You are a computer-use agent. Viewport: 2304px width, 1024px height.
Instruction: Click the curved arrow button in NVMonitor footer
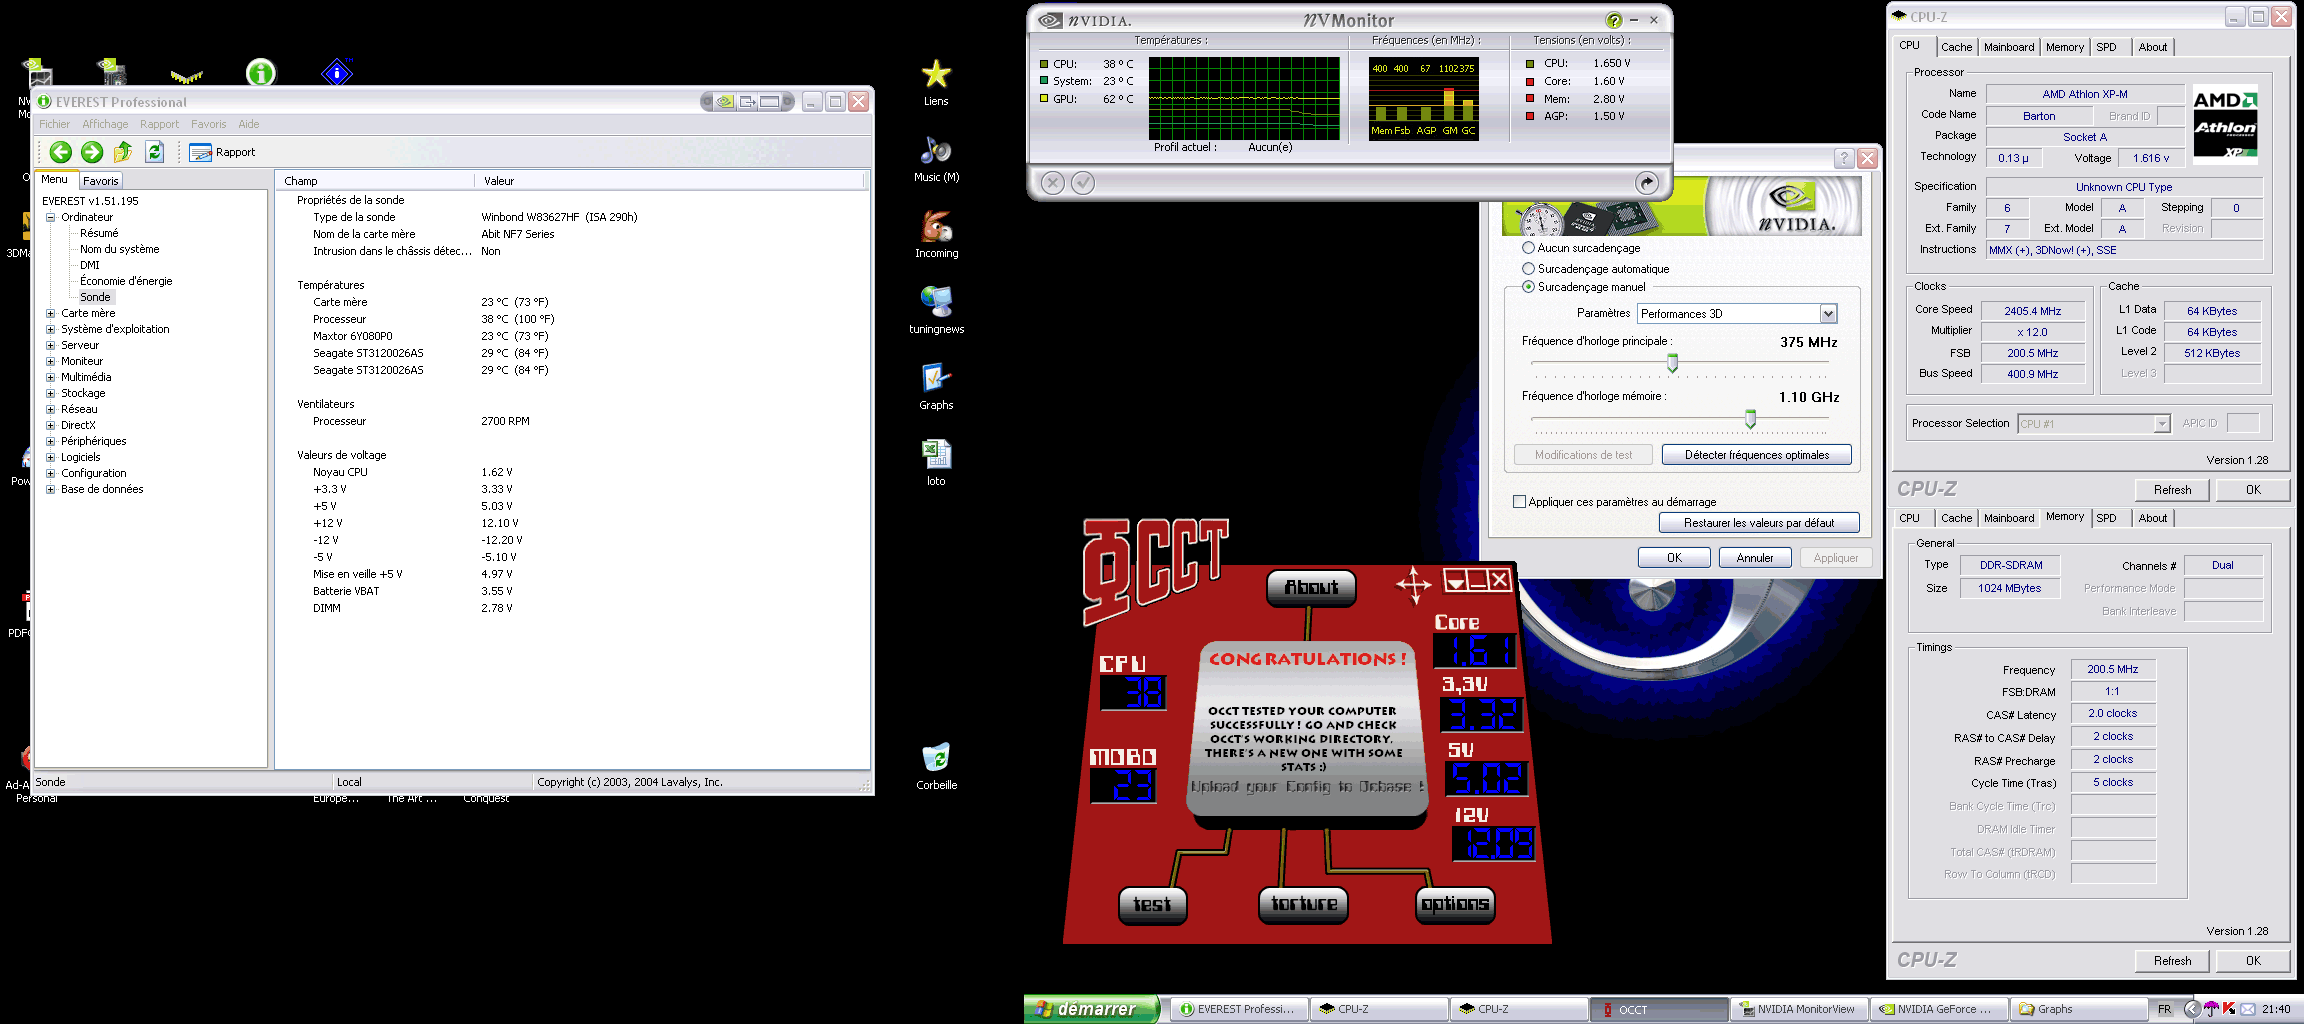[x=1646, y=182]
